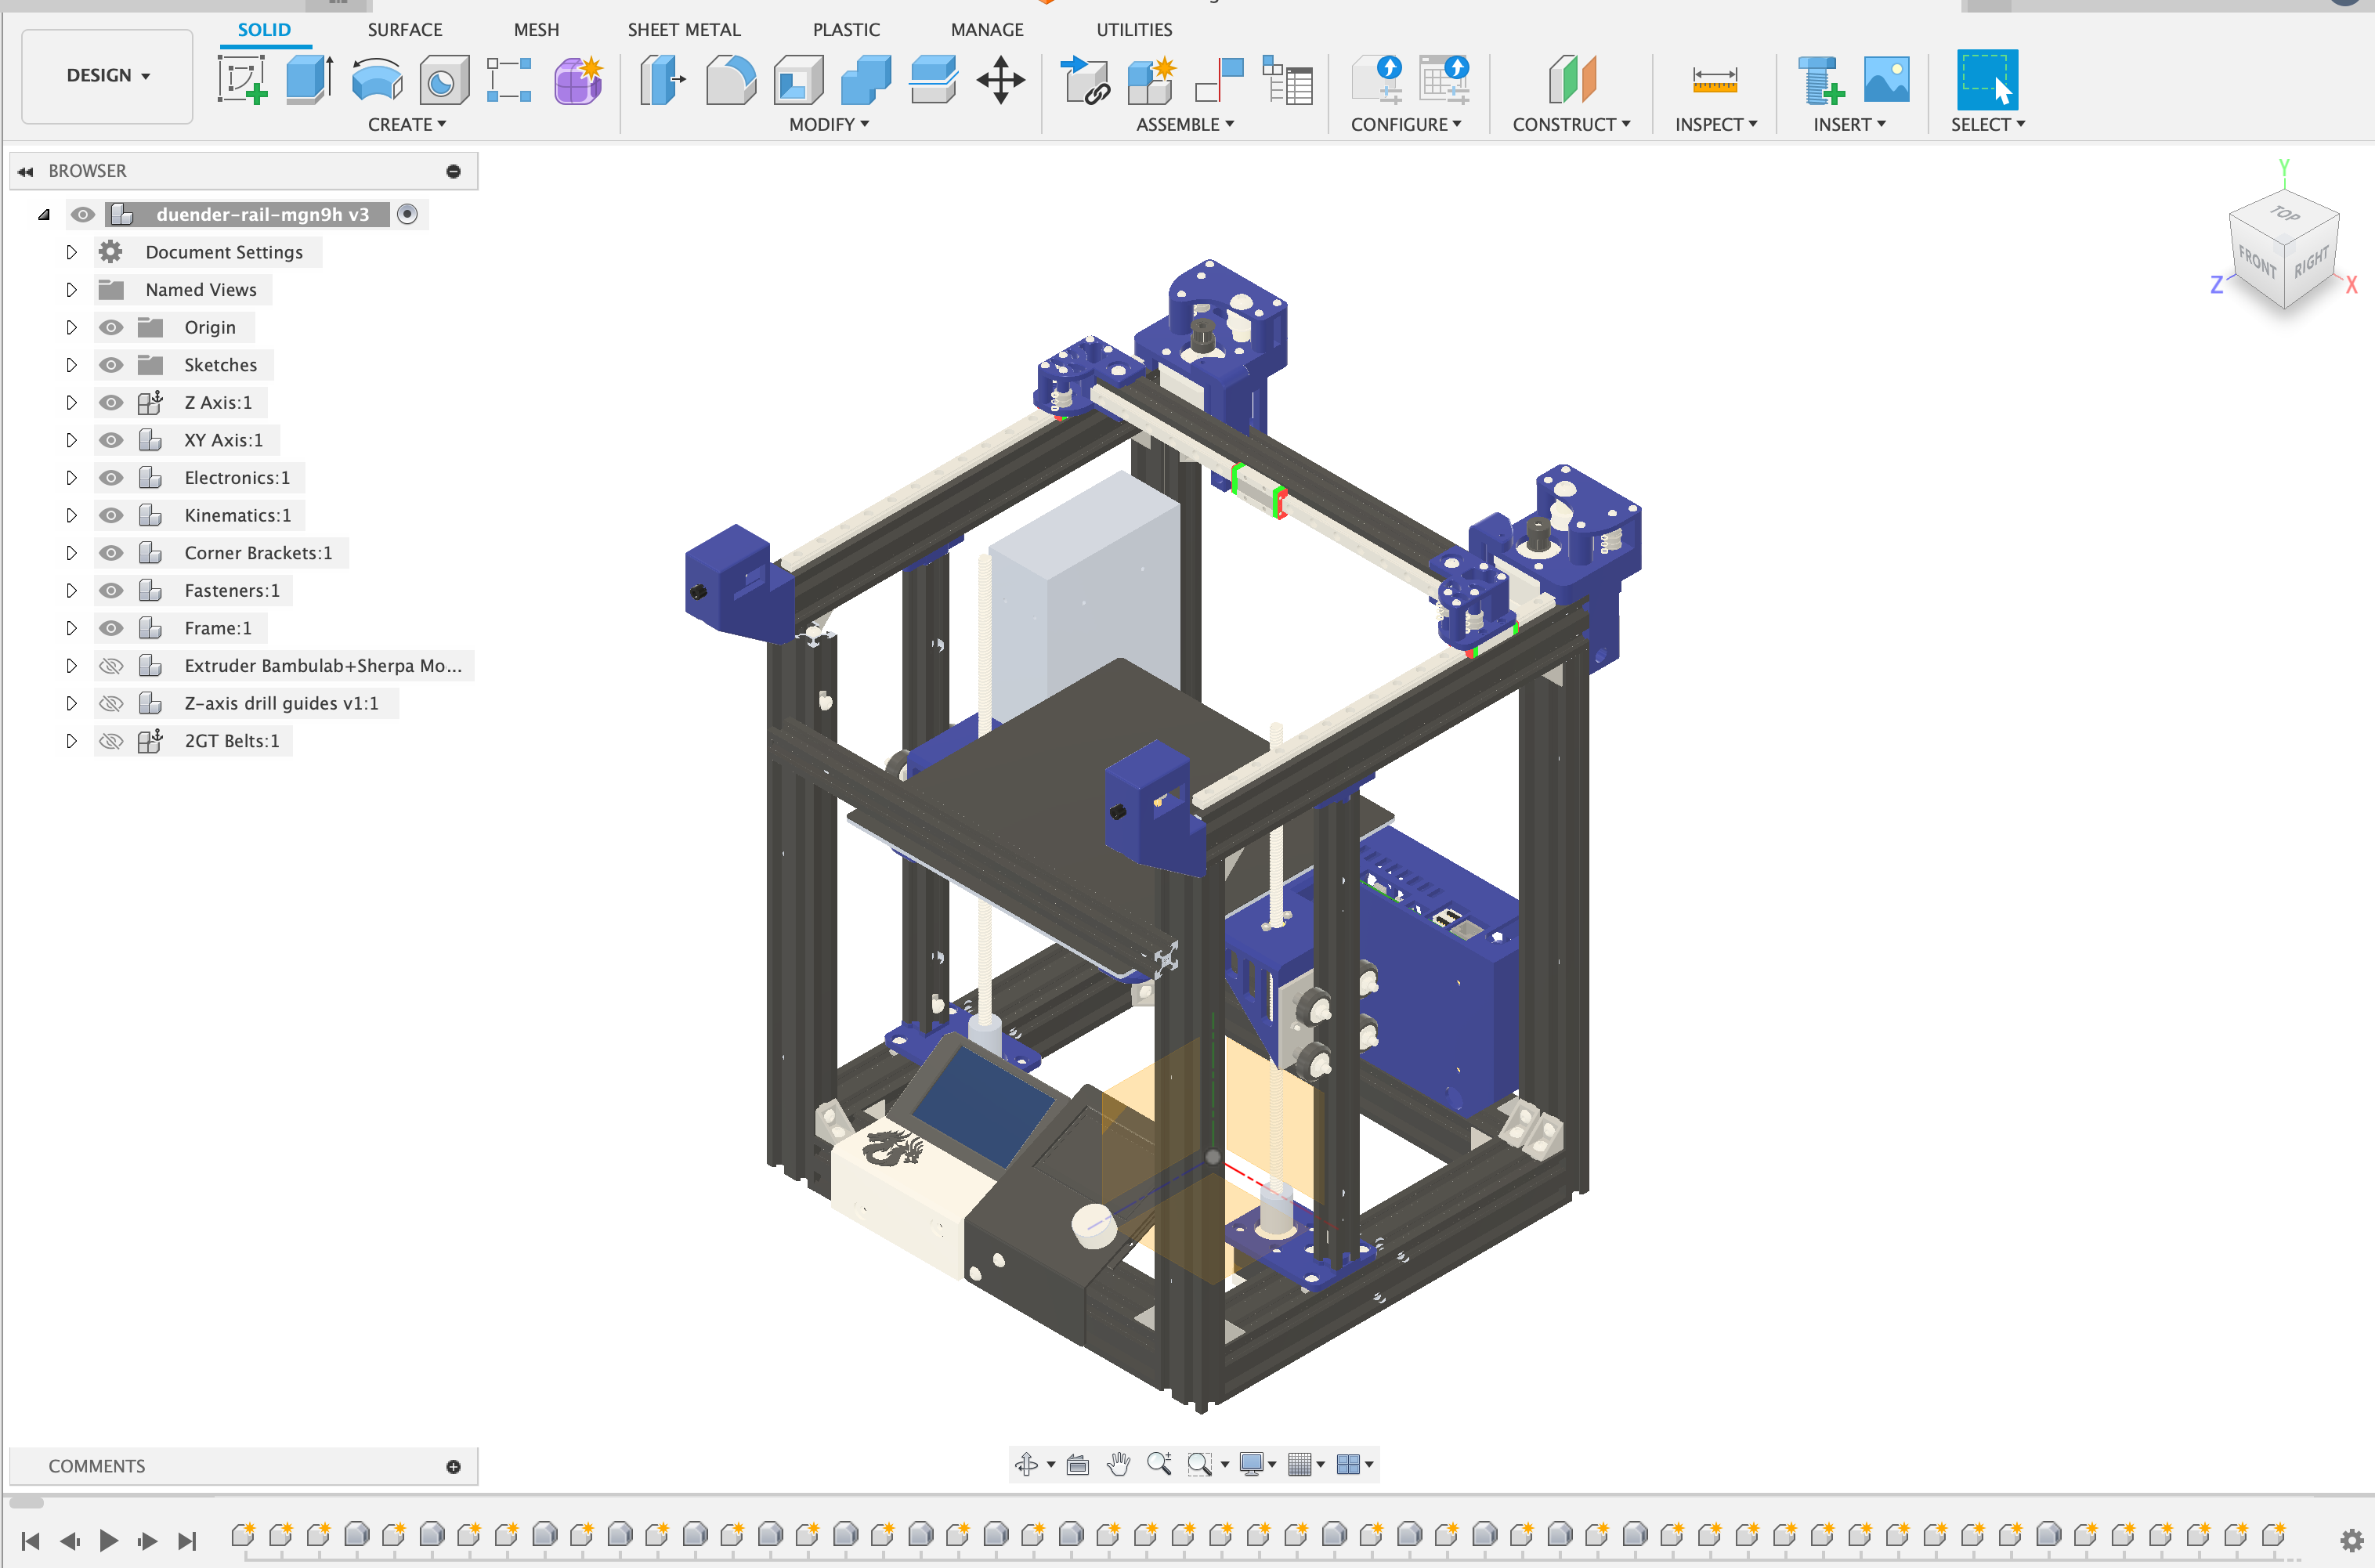Select the Fillet tool in Modify
The width and height of the screenshot is (2375, 1568).
pyautogui.click(x=730, y=80)
